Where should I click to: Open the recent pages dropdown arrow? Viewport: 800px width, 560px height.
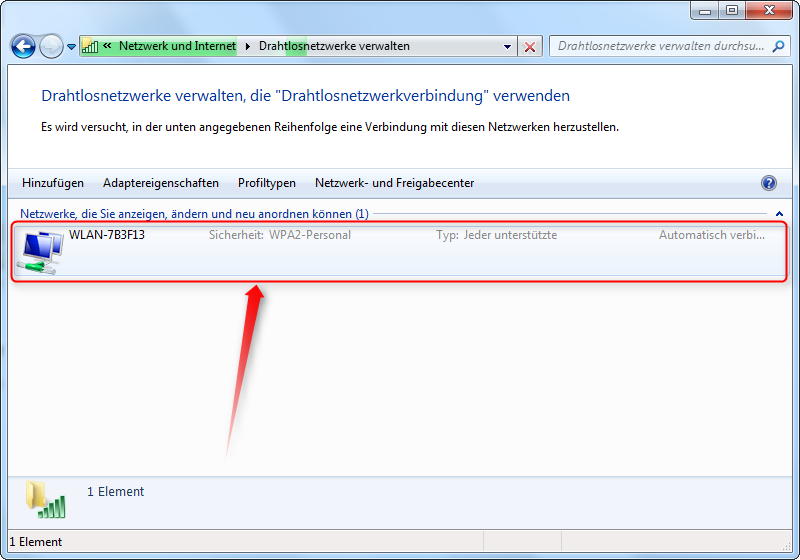(71, 47)
